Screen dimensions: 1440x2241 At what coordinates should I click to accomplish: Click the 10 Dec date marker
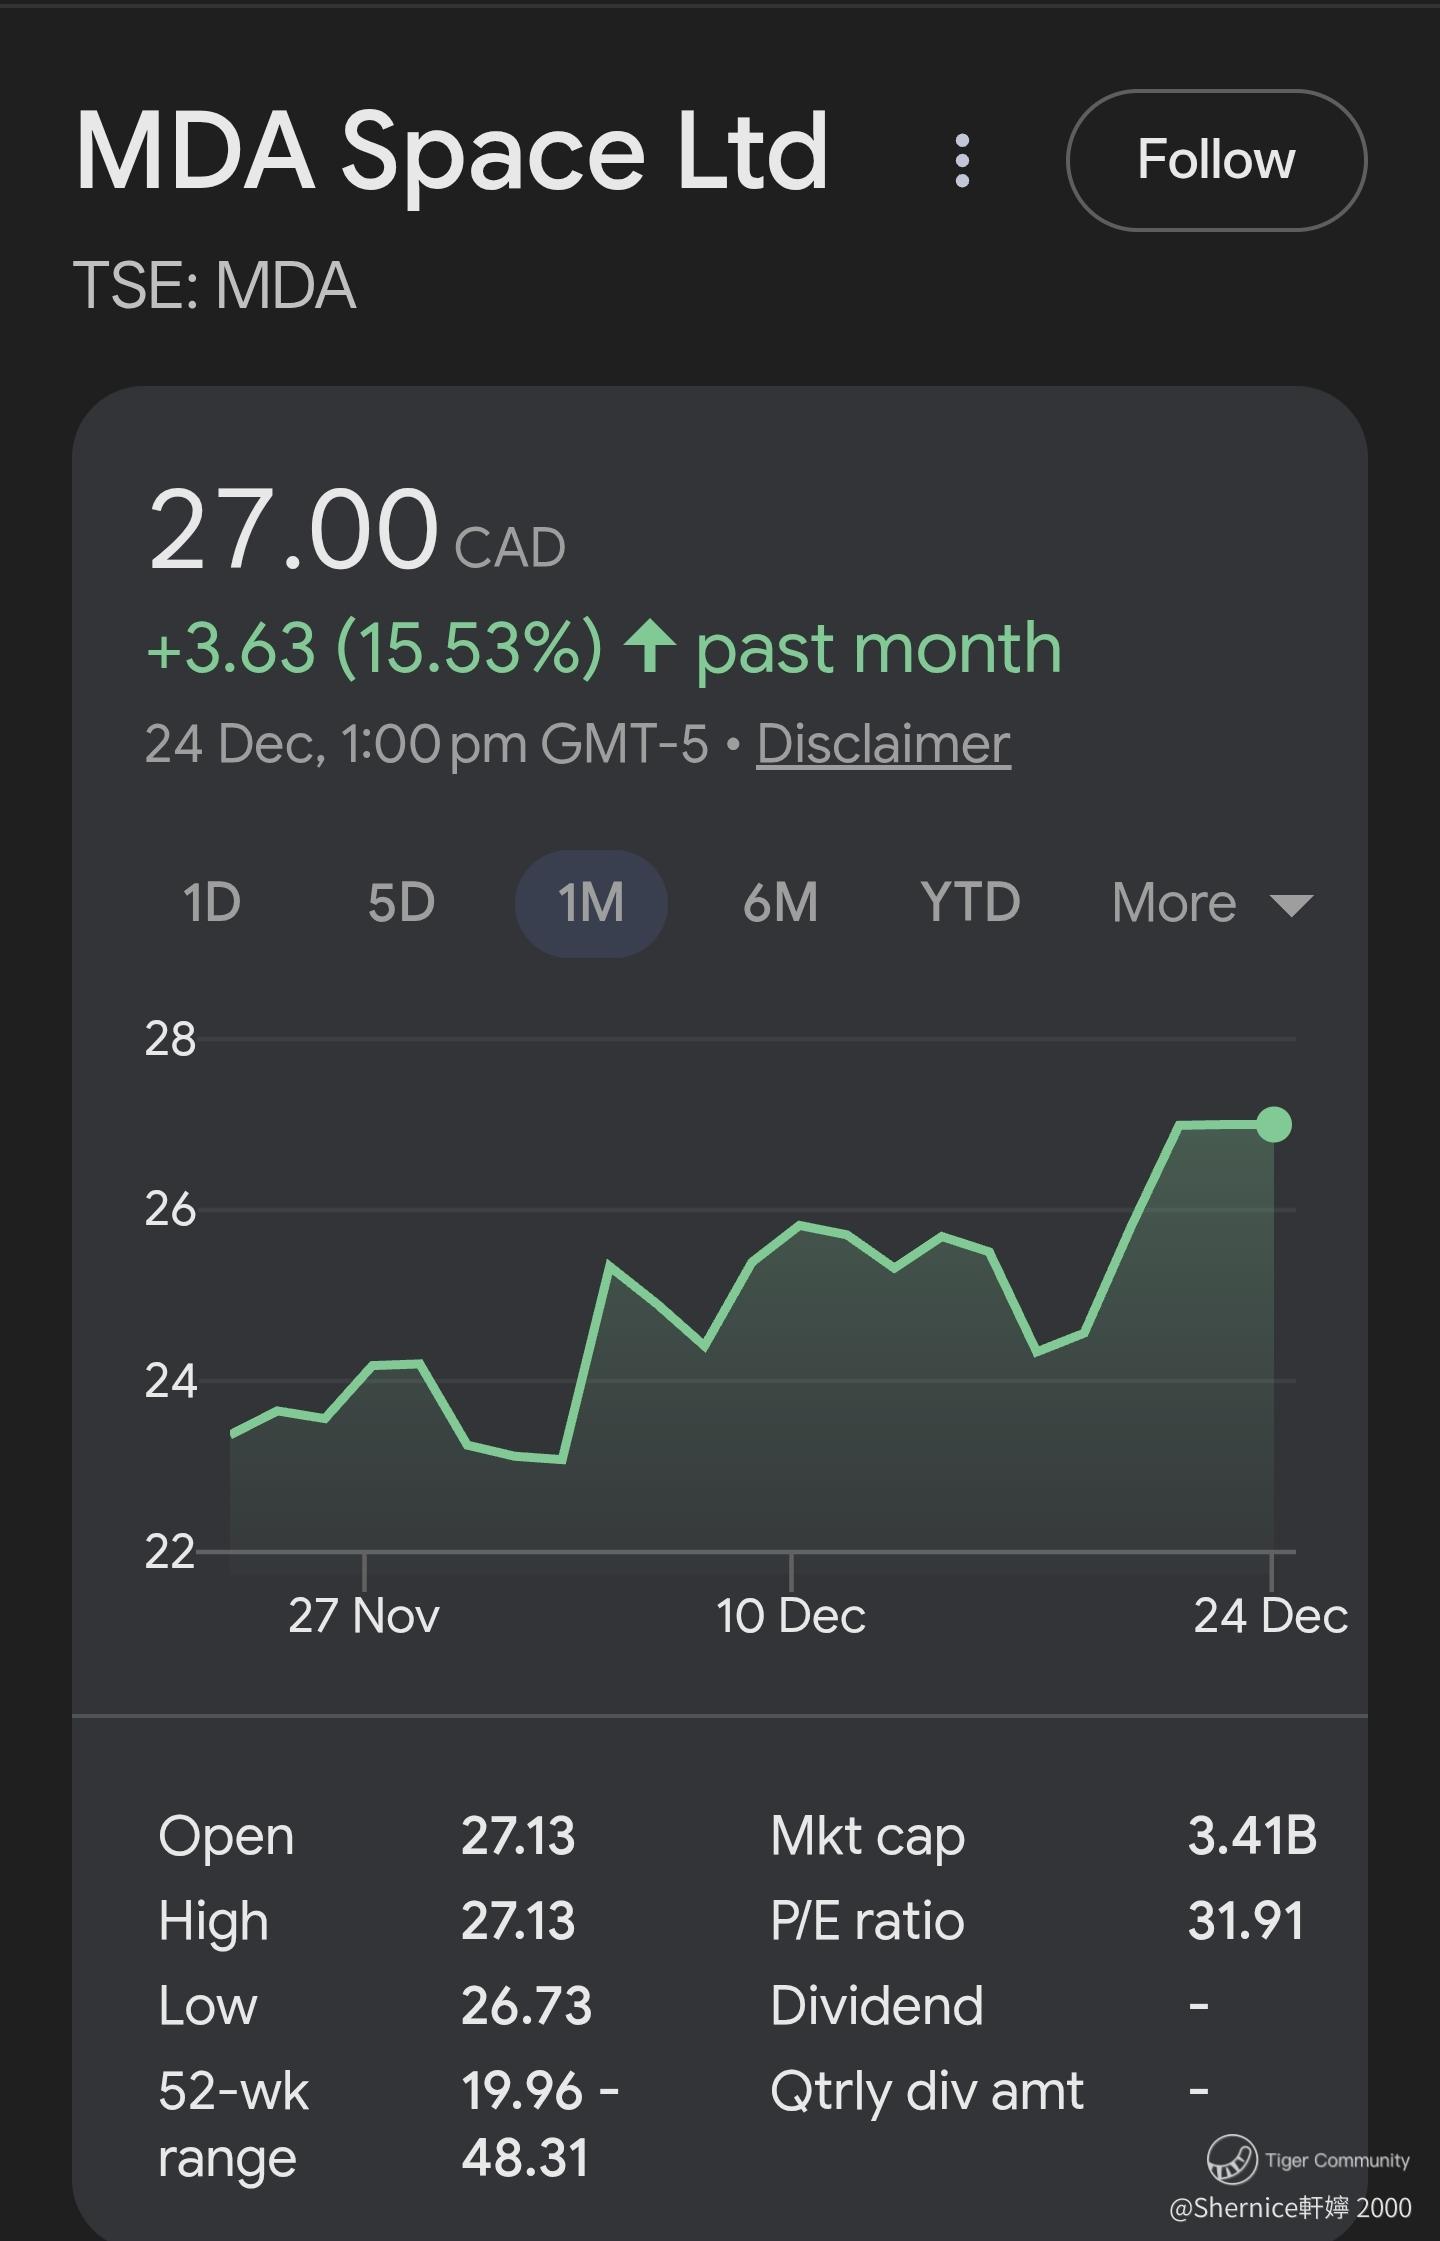click(x=791, y=1616)
